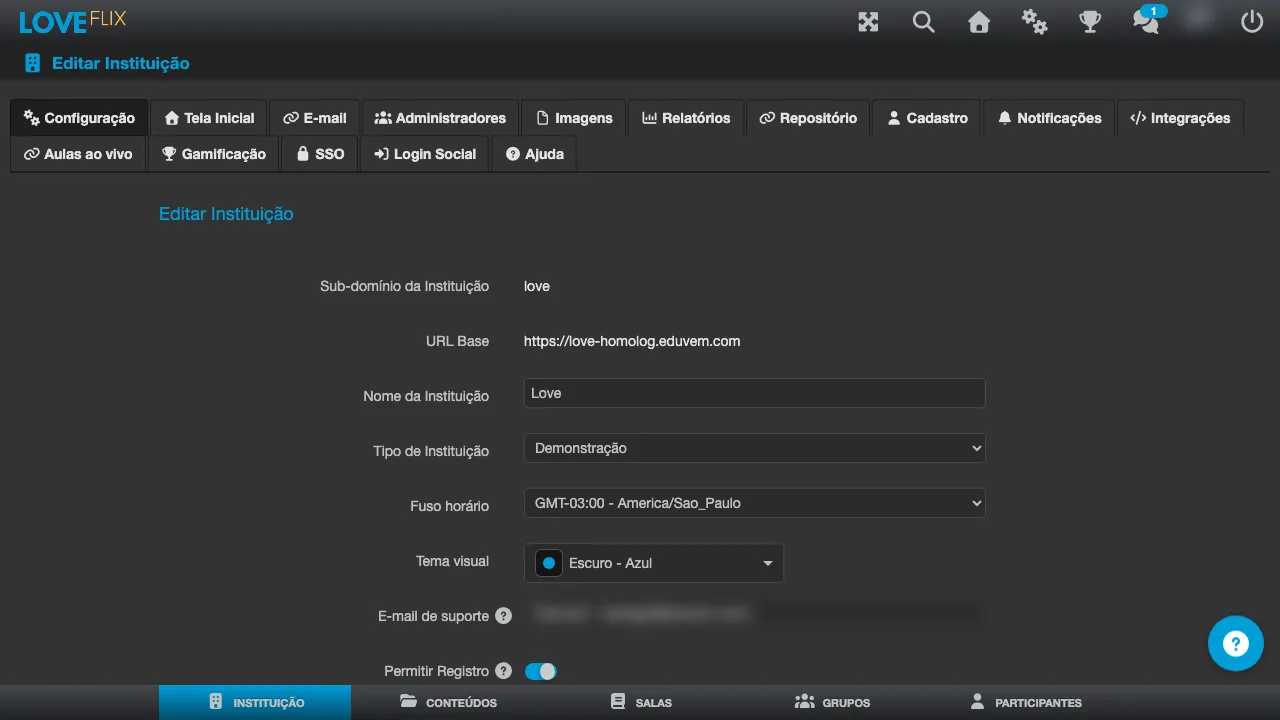
Task: Switch to the Configuração tab
Action: click(80, 118)
